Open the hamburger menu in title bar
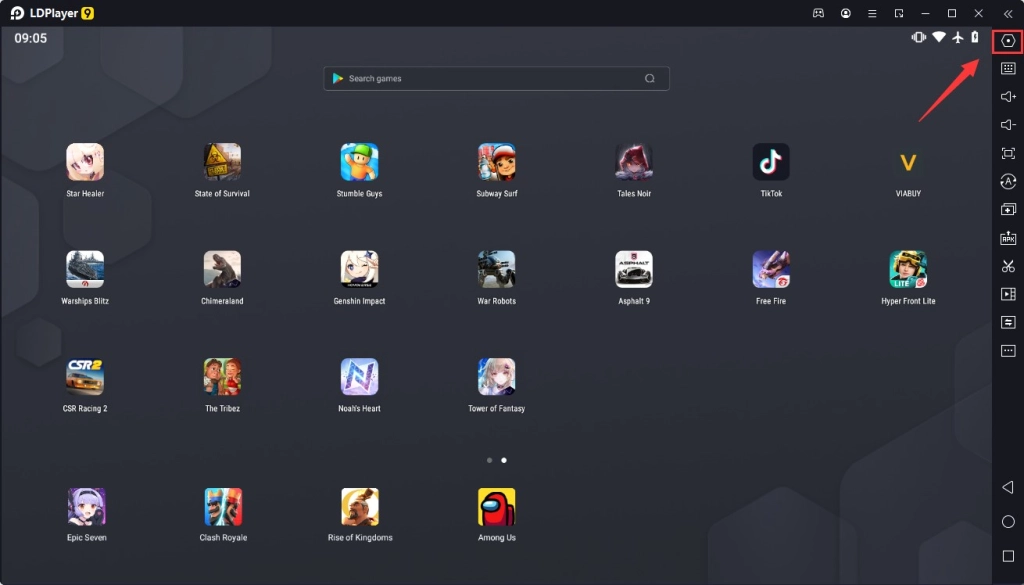Viewport: 1024px width, 585px height. pyautogui.click(x=872, y=13)
